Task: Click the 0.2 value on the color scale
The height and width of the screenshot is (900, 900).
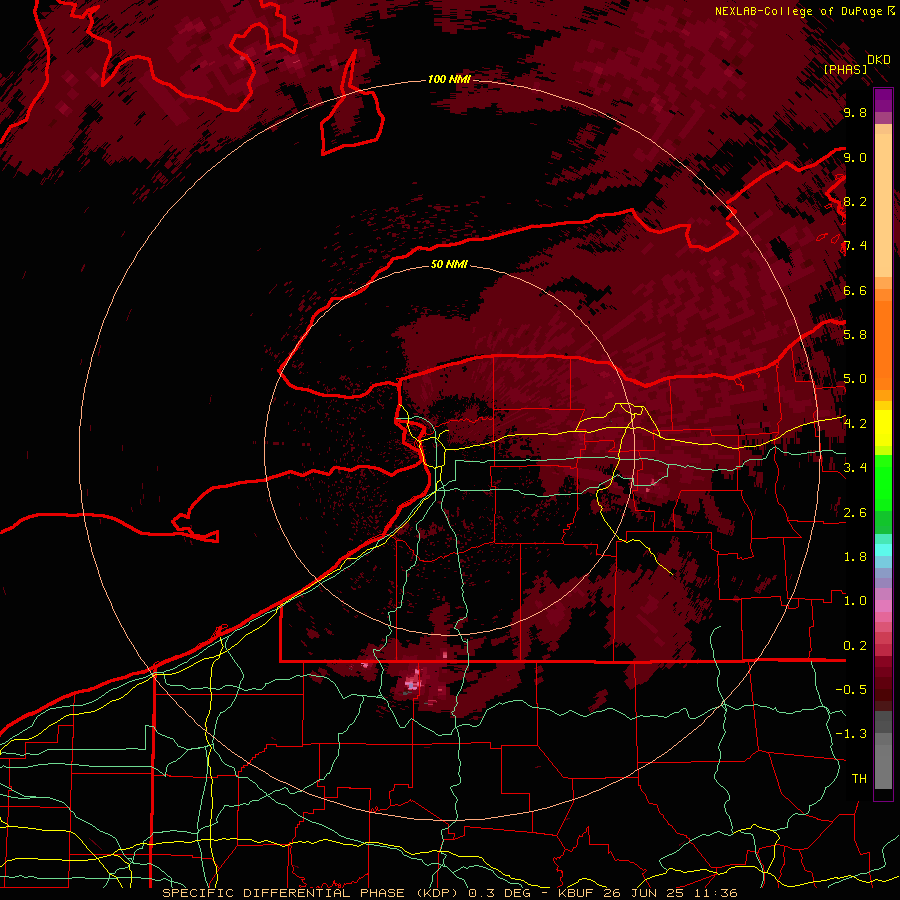Action: (x=855, y=646)
